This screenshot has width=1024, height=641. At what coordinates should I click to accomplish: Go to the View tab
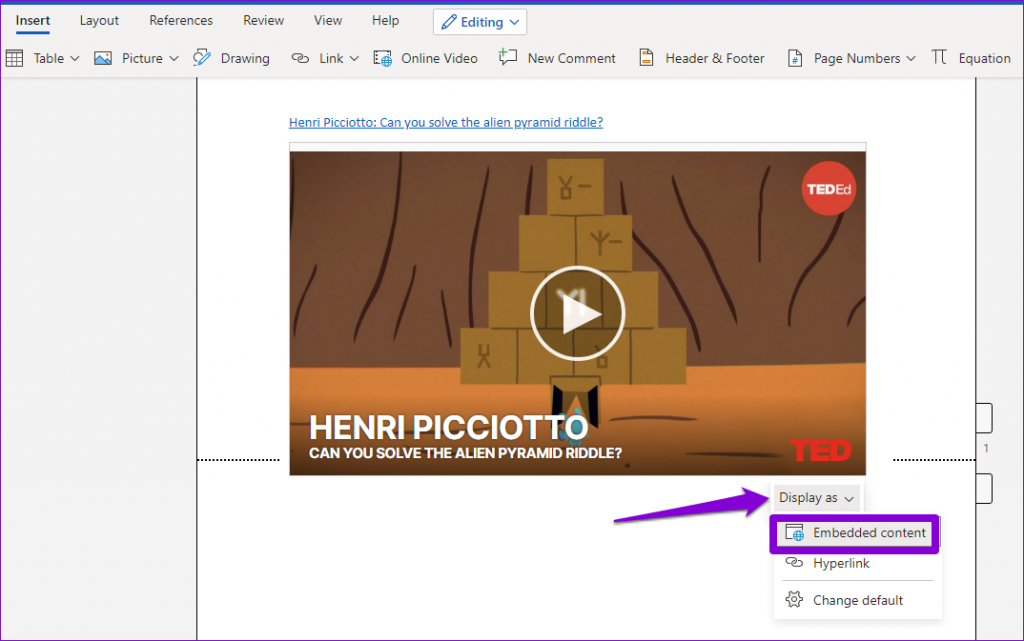pos(328,20)
